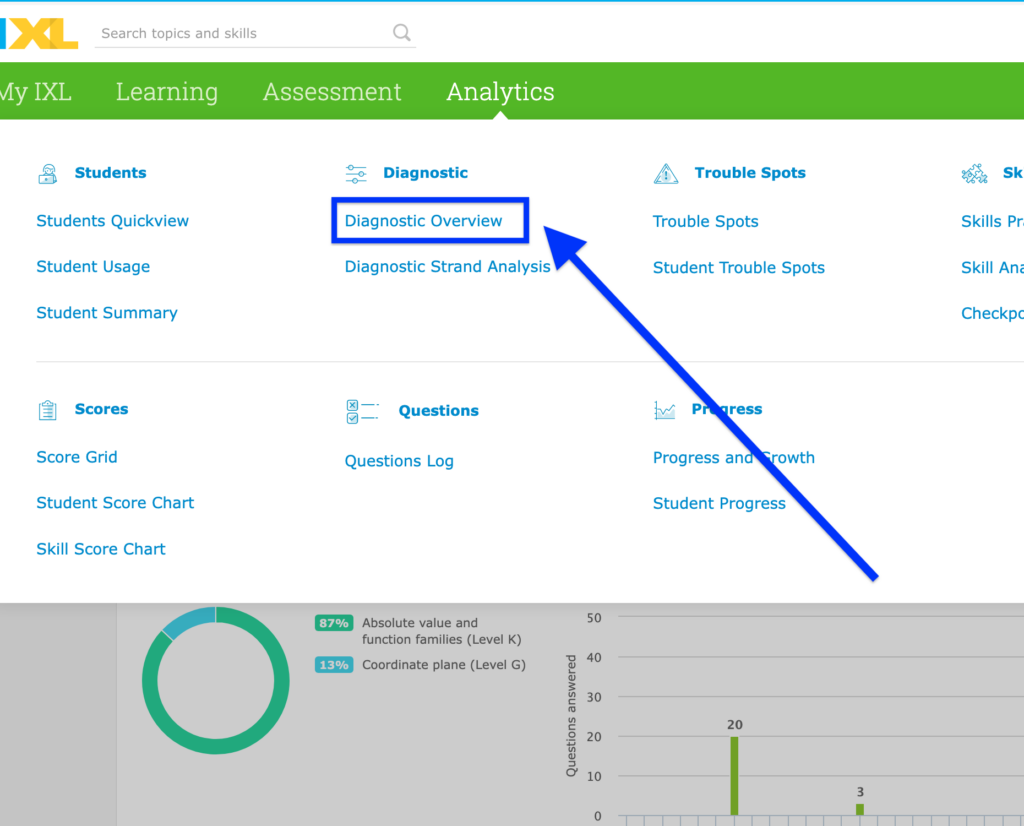Click the 13% blue legend badge
The width and height of the screenshot is (1024, 826).
[334, 665]
